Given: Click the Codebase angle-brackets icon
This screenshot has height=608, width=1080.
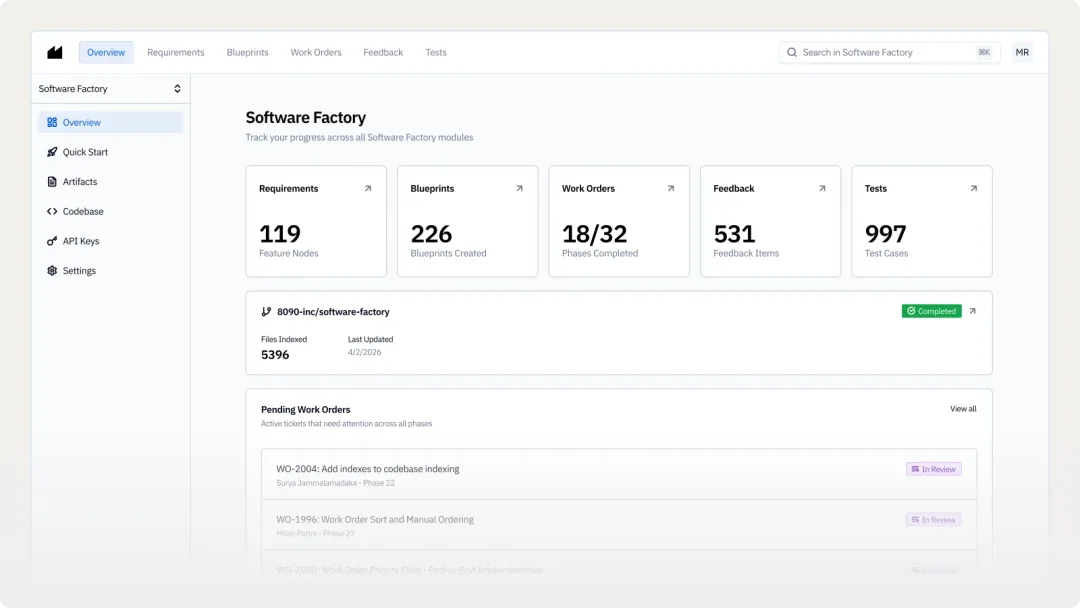Looking at the screenshot, I should tap(52, 211).
